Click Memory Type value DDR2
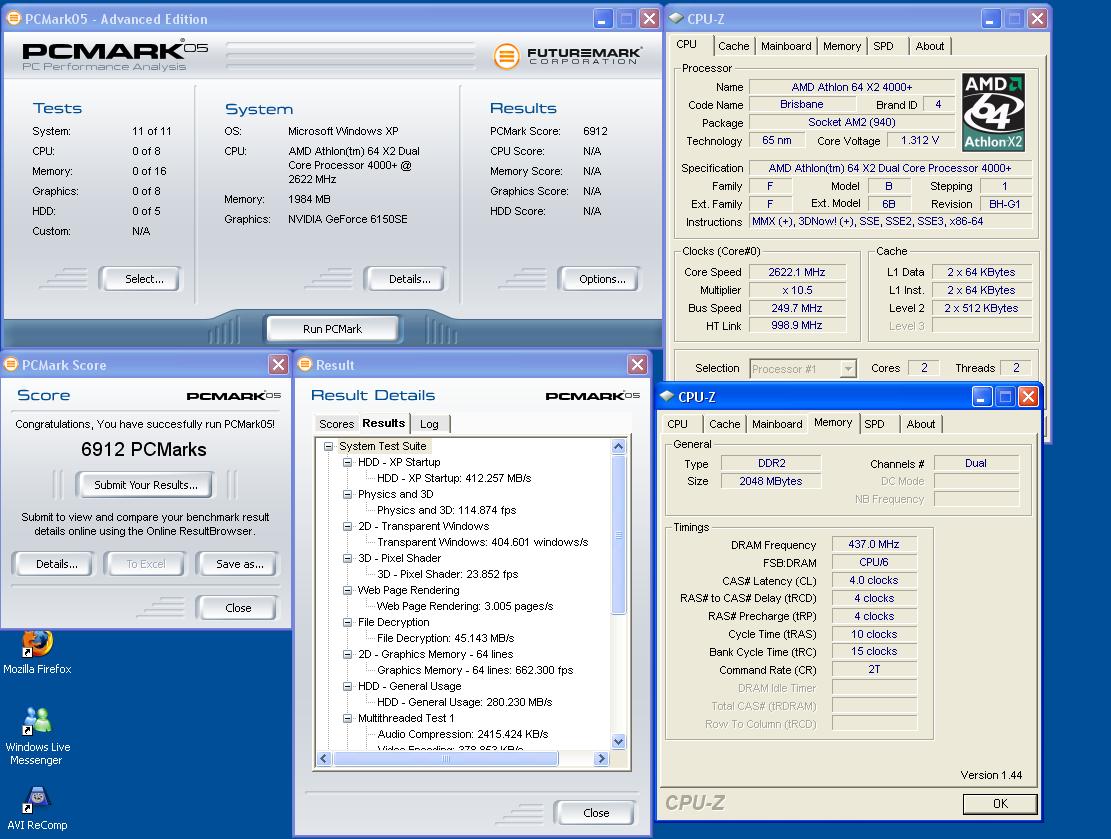This screenshot has width=1111, height=839. pyautogui.click(x=771, y=463)
